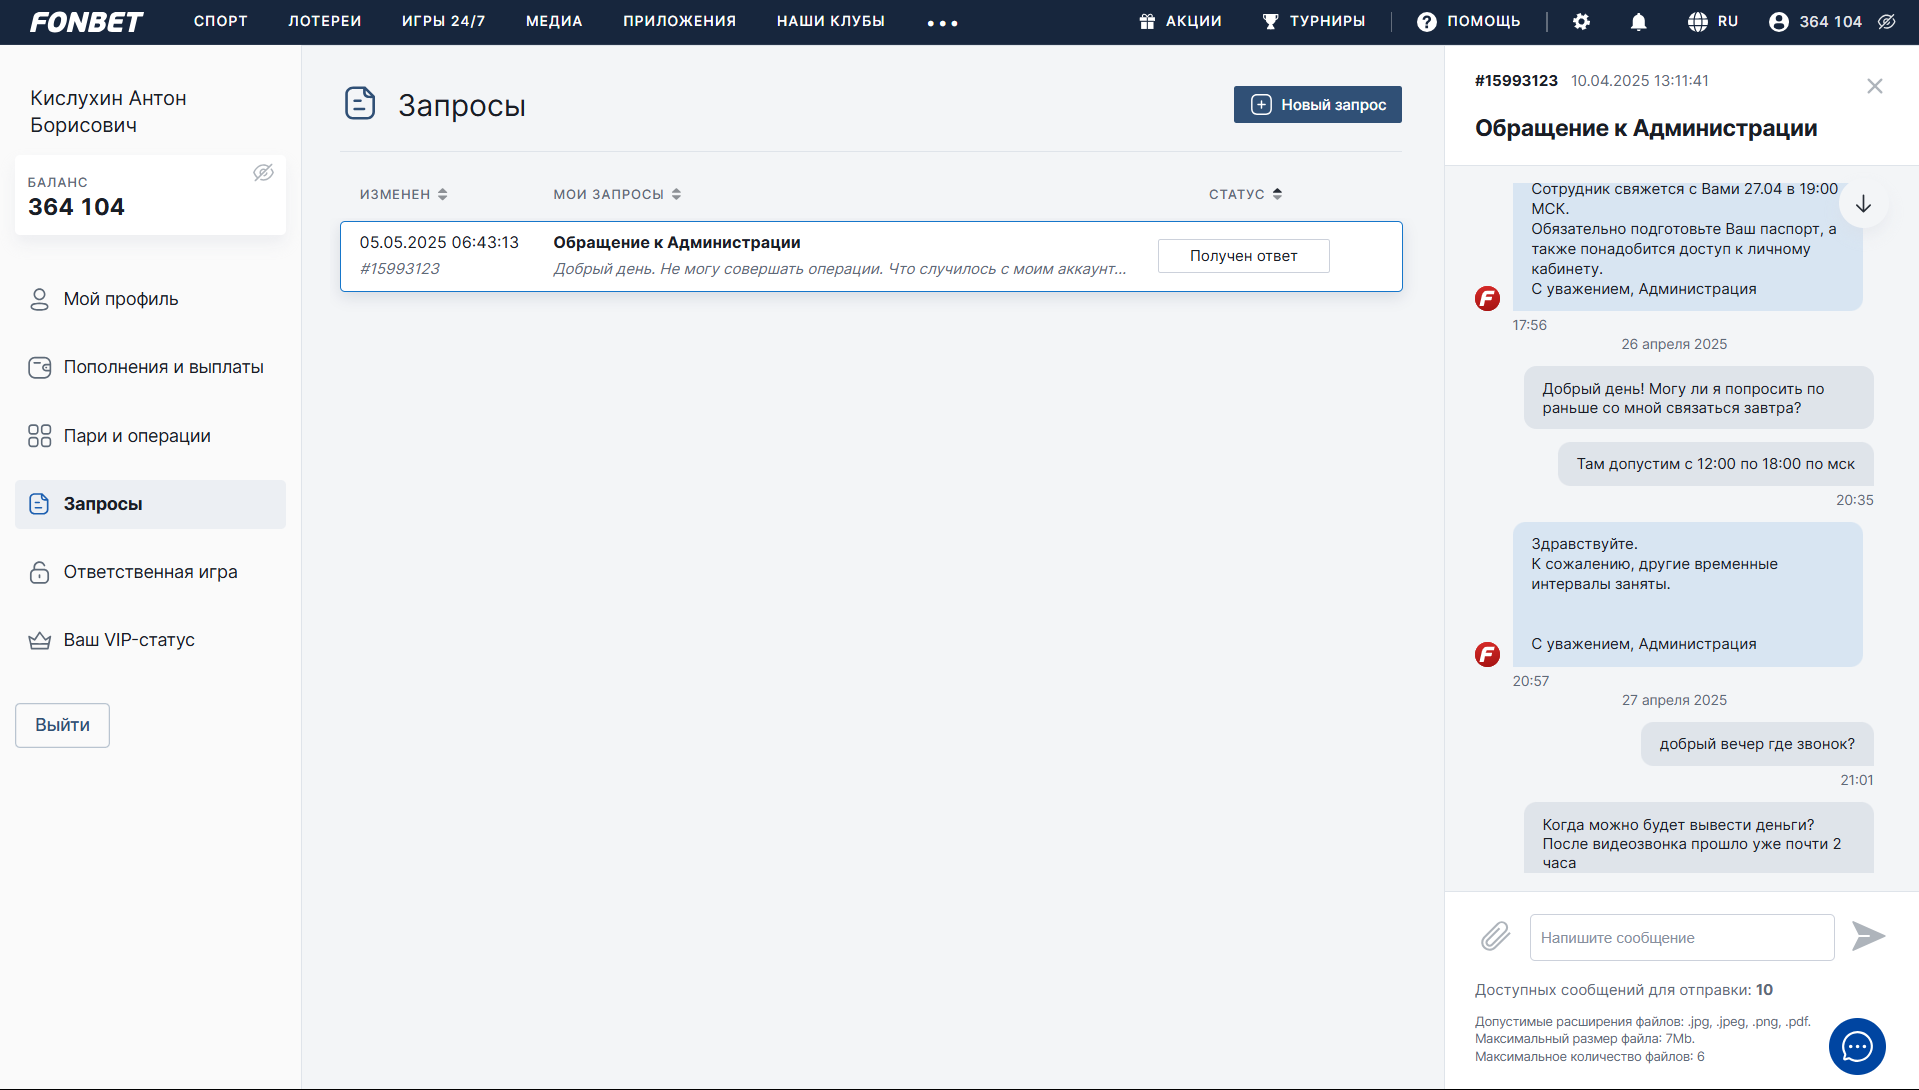The height and width of the screenshot is (1090, 1919).
Task: Open the СПОРТ menu item
Action: [220, 21]
